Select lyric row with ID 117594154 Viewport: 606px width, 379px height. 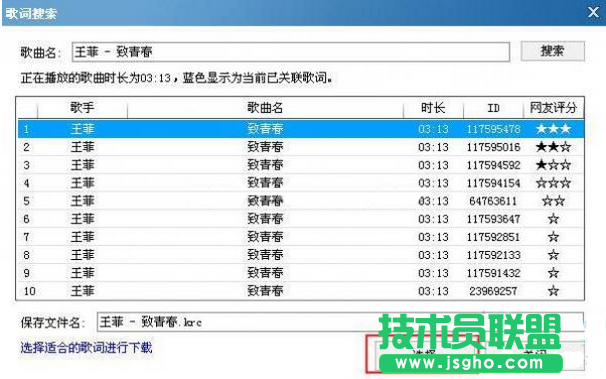tap(301, 183)
